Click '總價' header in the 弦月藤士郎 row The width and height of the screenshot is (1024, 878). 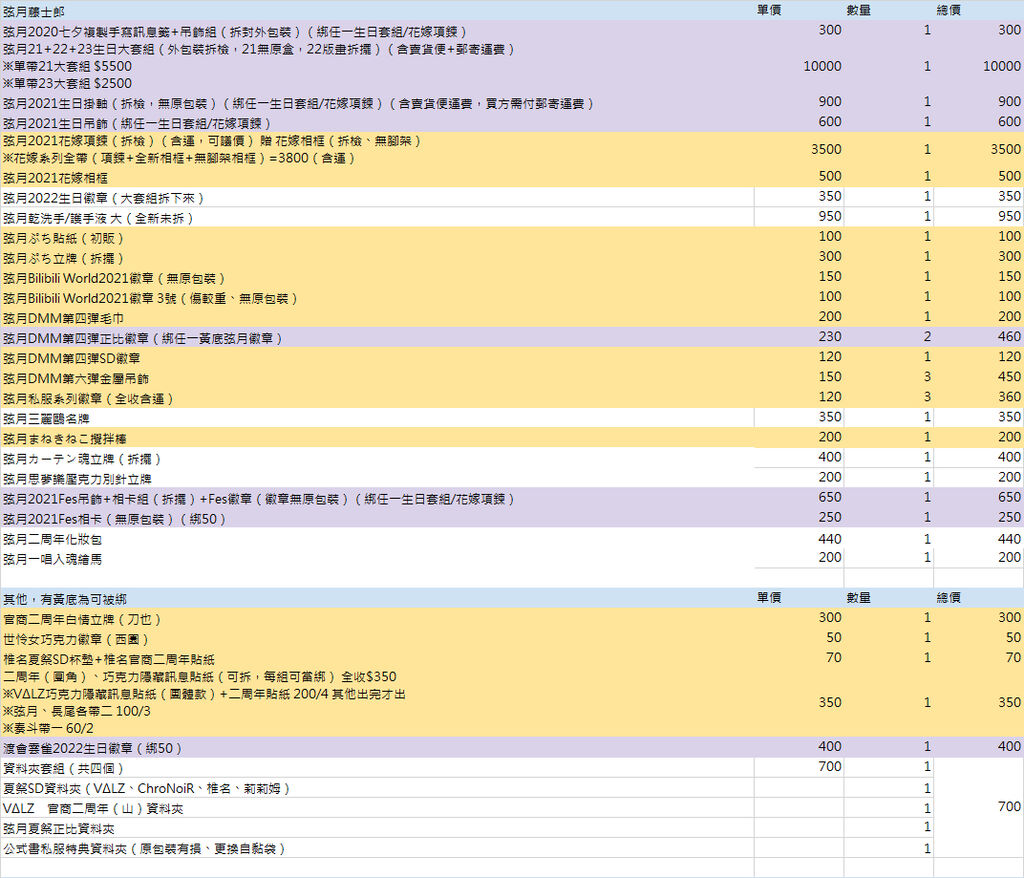coord(948,10)
